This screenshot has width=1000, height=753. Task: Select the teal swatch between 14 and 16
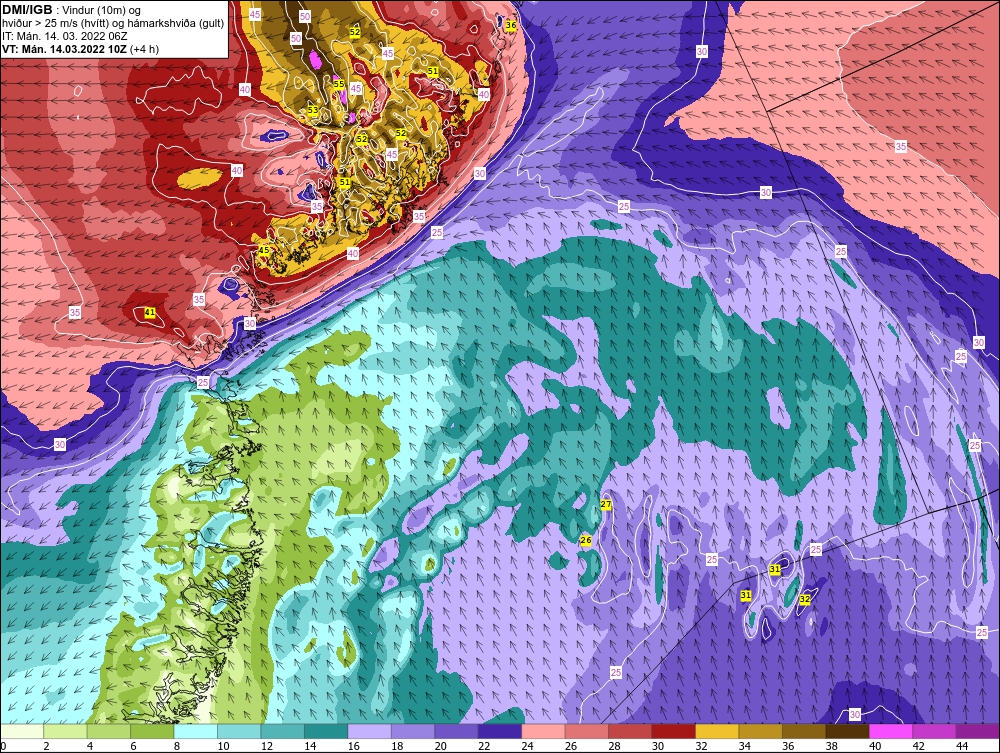(x=326, y=731)
